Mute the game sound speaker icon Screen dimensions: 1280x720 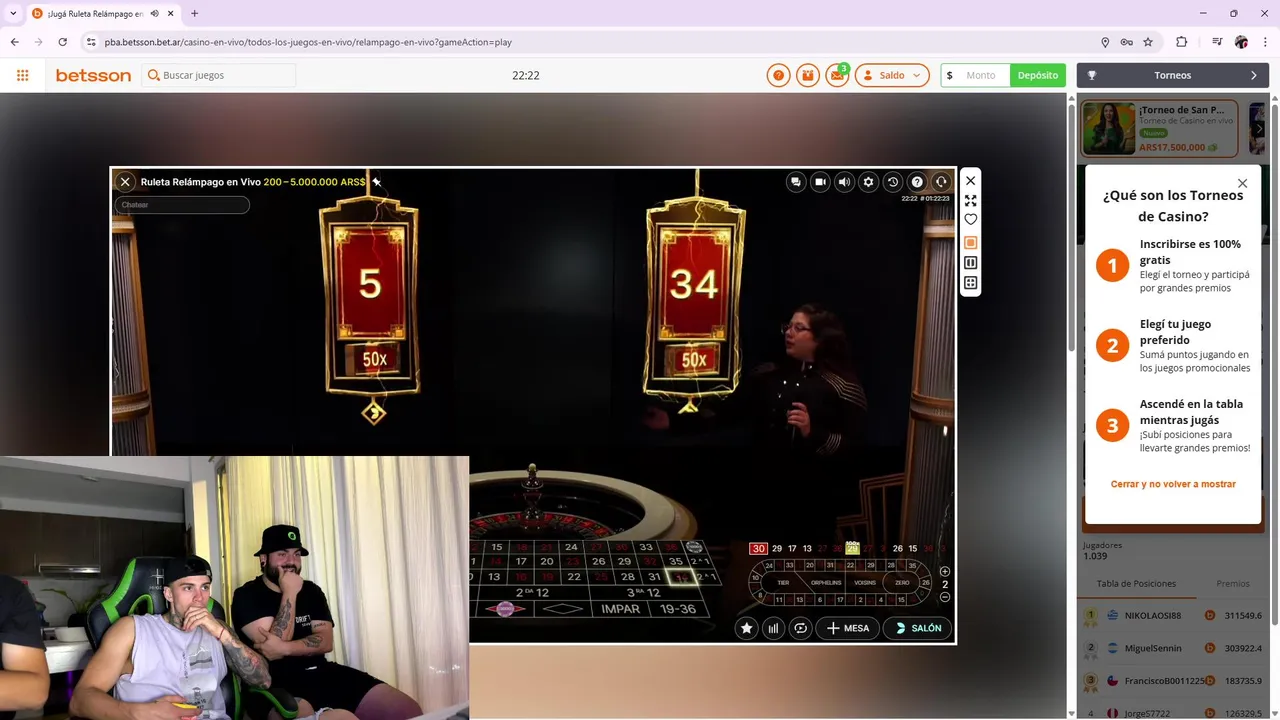tap(844, 182)
